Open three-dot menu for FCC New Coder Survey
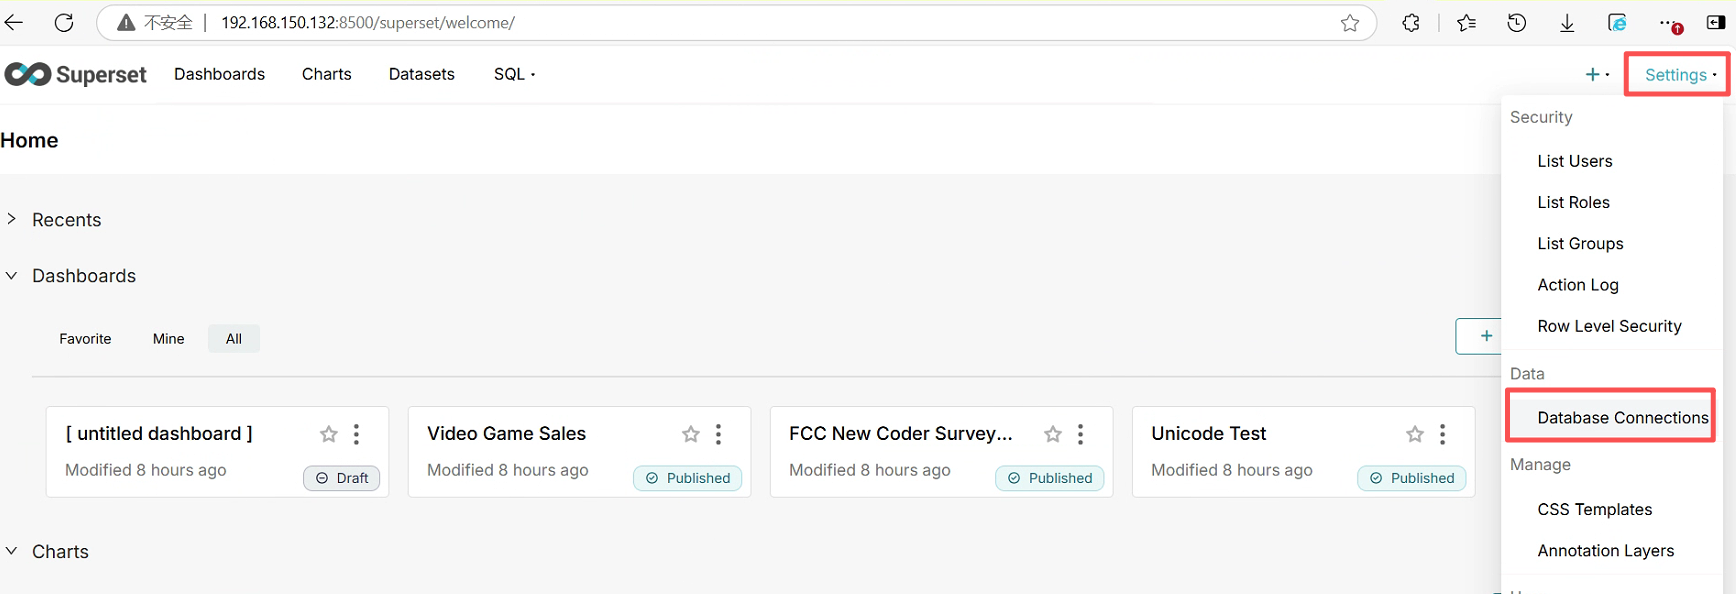Screen dimensions: 1736x594 [1080, 434]
